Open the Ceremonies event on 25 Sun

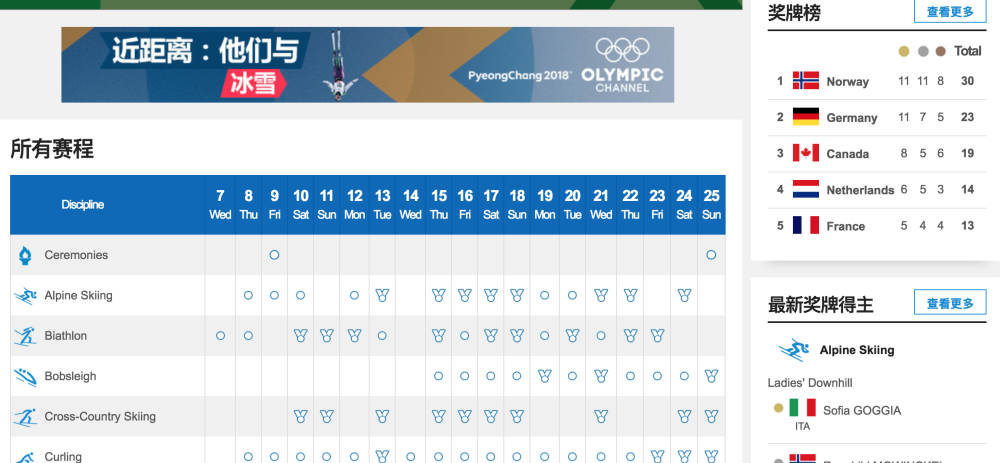[x=711, y=255]
